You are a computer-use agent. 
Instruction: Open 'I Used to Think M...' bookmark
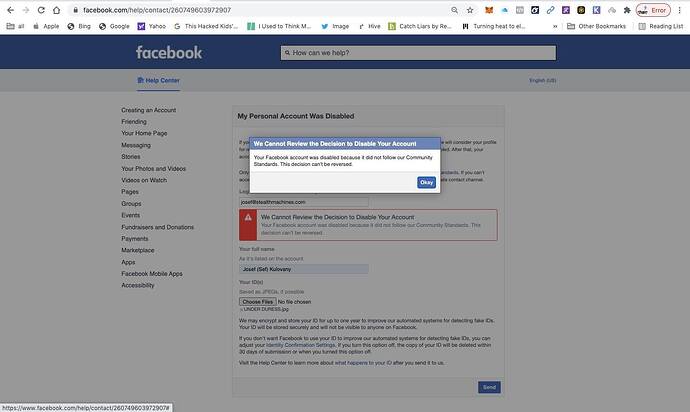279,26
